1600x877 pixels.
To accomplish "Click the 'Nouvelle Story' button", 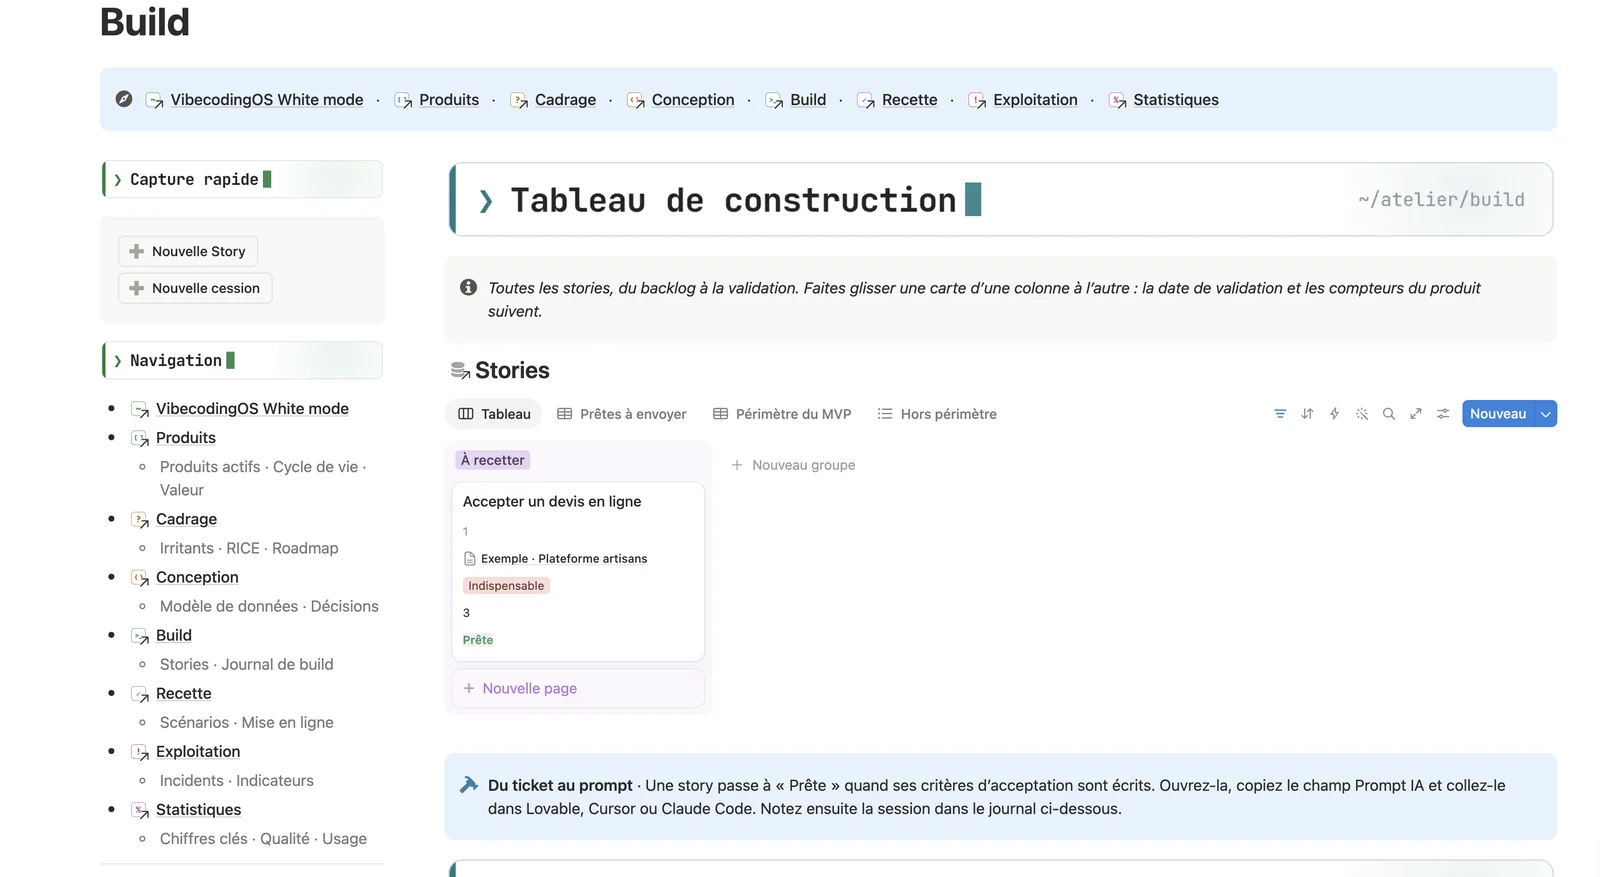I will [x=188, y=251].
